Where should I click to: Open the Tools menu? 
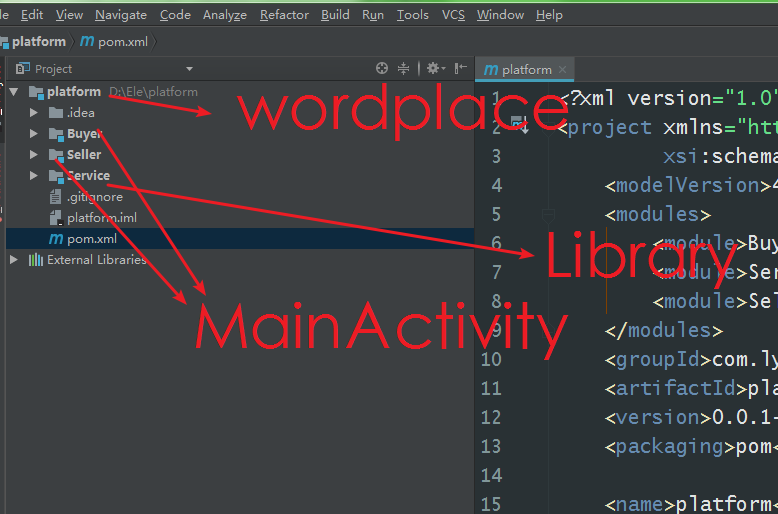pyautogui.click(x=412, y=15)
